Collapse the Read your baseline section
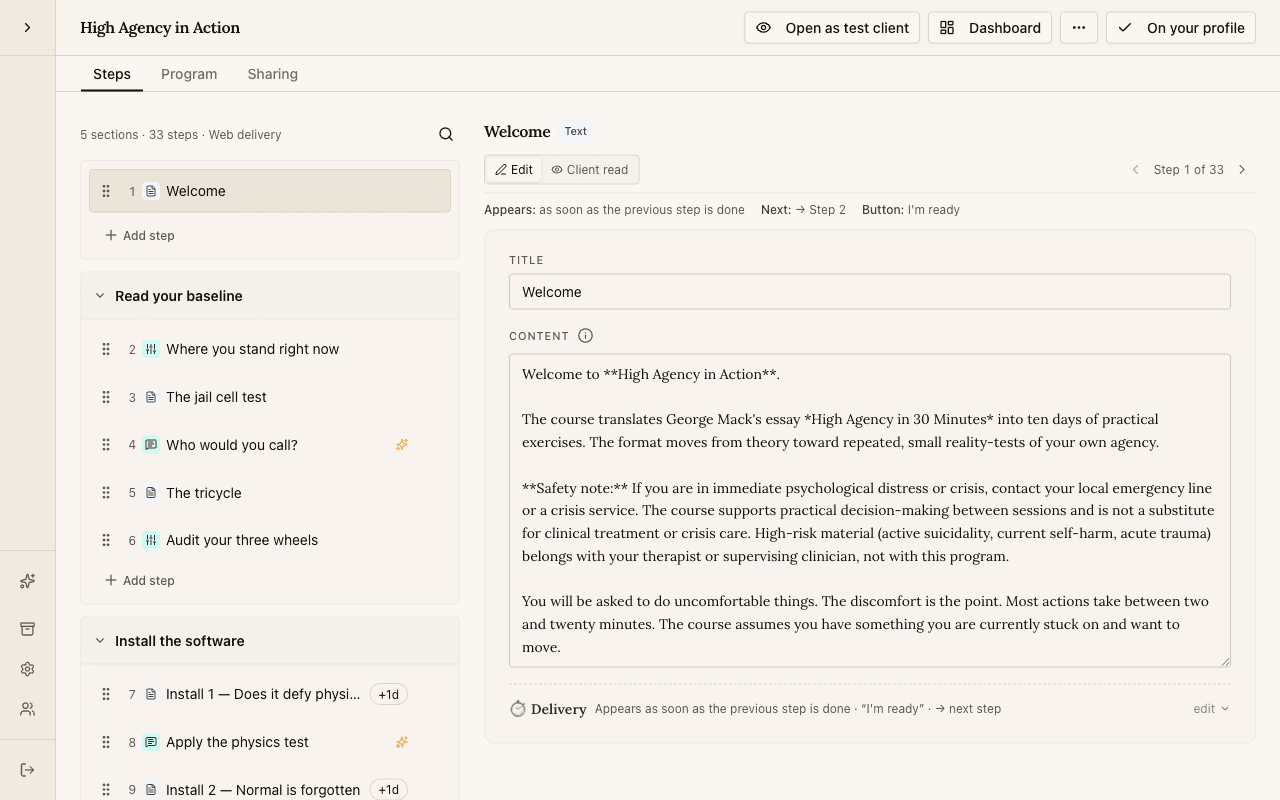Image resolution: width=1280 pixels, height=800 pixels. tap(100, 296)
